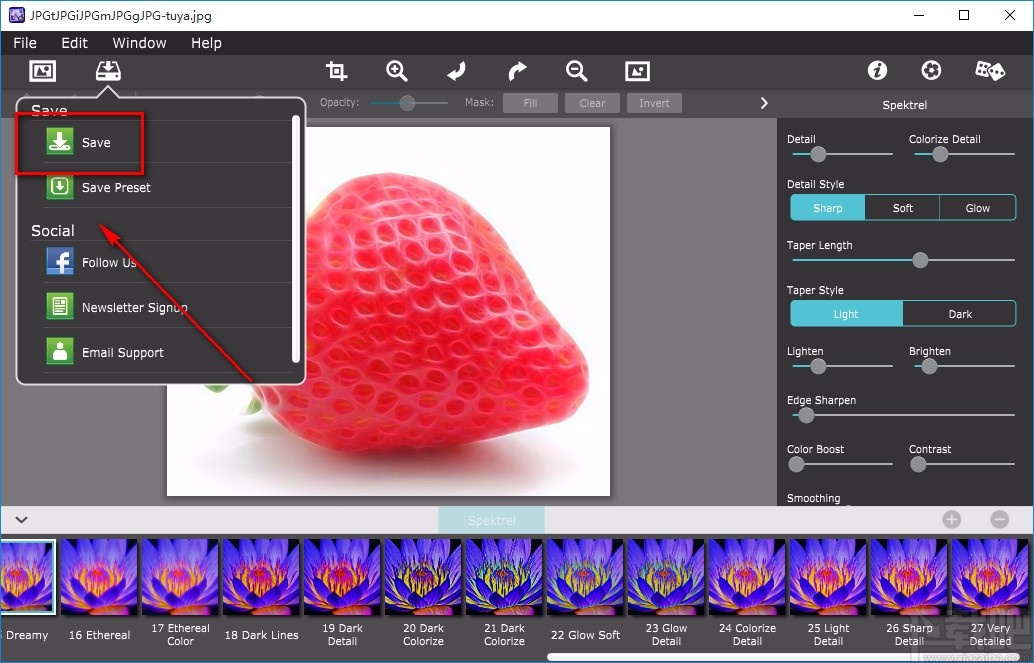Viewport: 1034px width, 663px height.
Task: Select the 17 Ethereal Color preset thumbnail
Action: (x=180, y=577)
